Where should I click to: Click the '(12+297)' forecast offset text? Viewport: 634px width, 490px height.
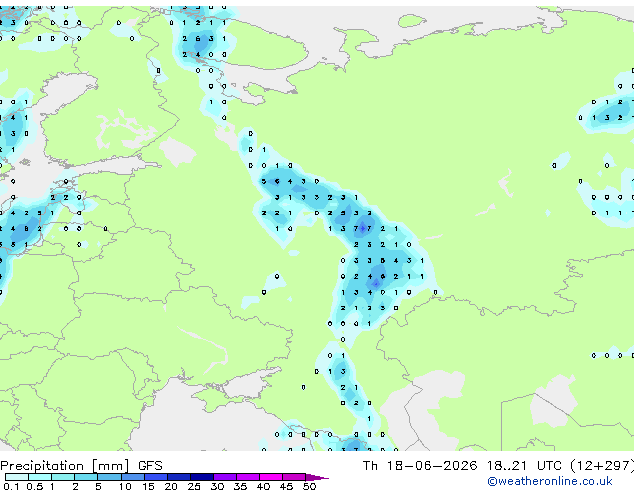click(602, 466)
